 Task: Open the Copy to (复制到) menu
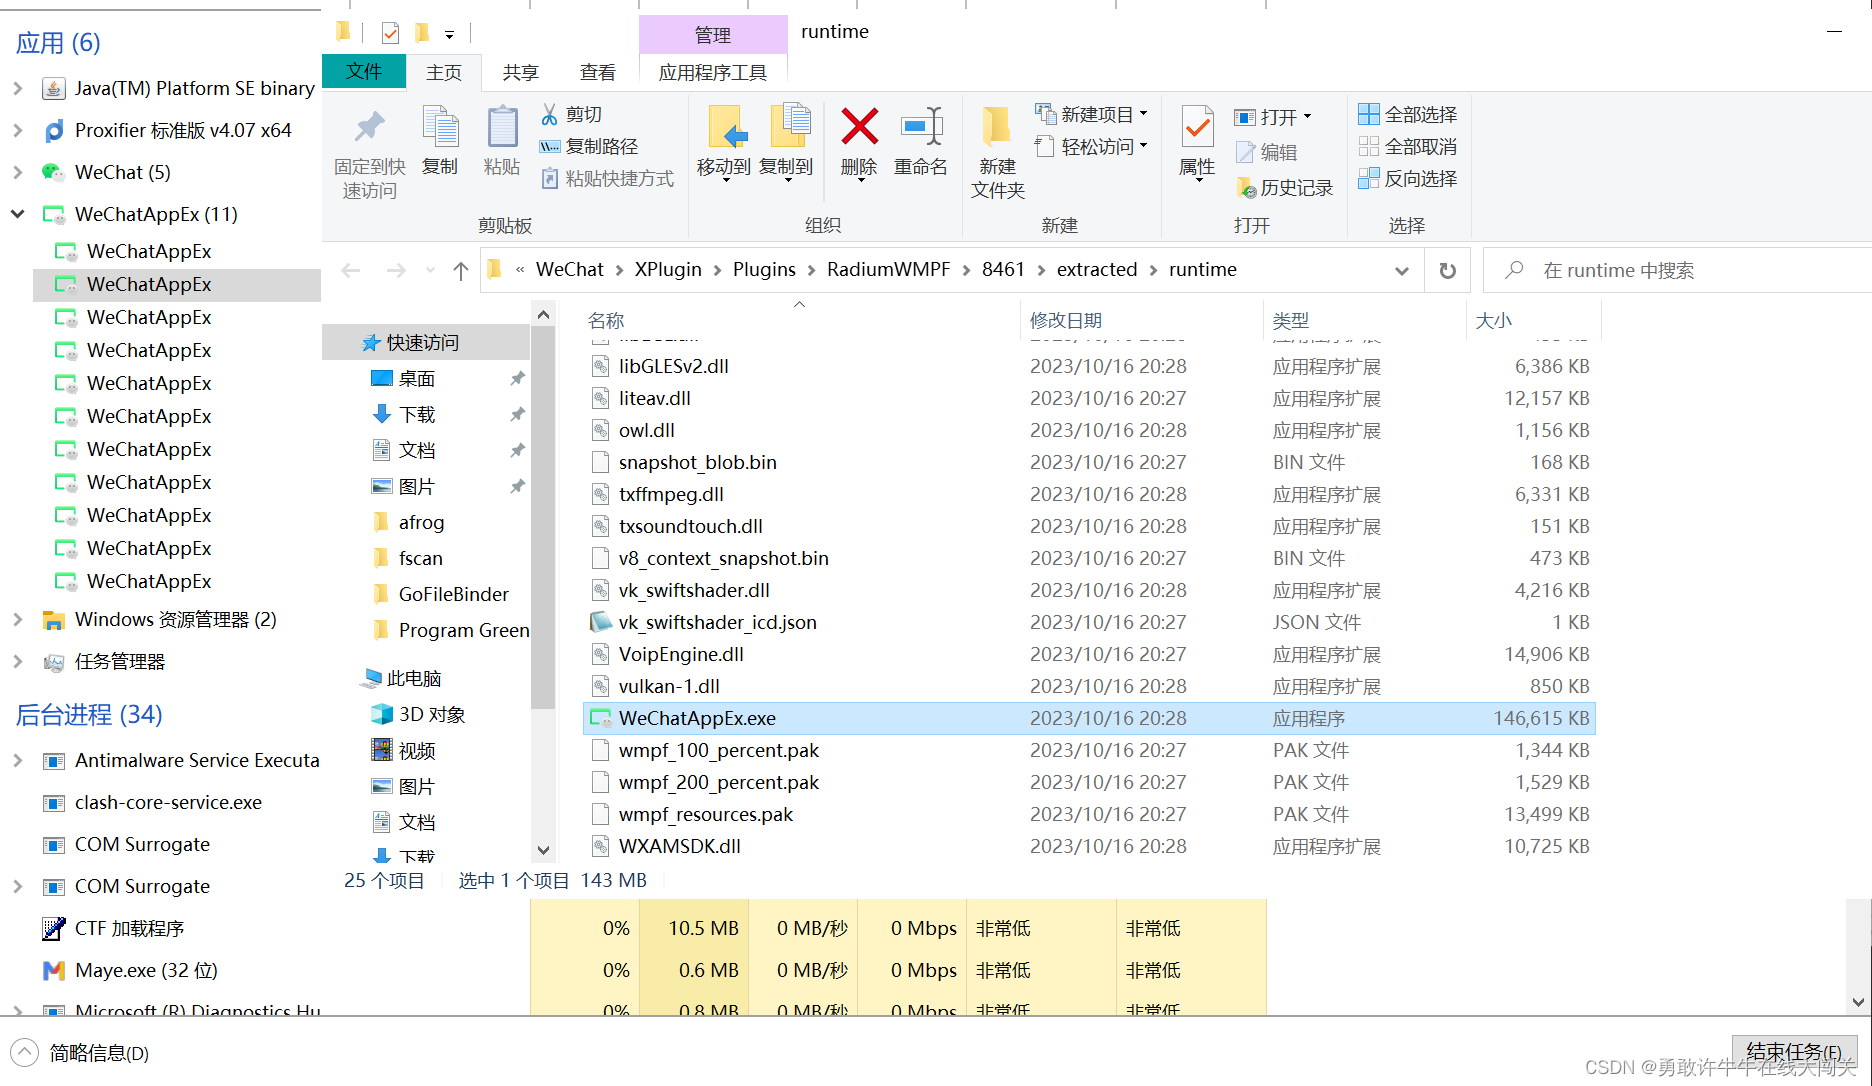(786, 143)
